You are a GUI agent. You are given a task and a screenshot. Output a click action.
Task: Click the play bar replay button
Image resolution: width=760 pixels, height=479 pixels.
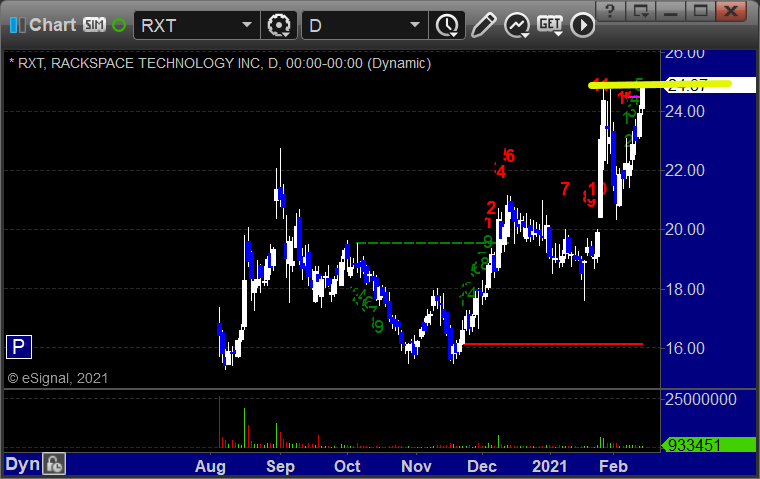tap(582, 25)
